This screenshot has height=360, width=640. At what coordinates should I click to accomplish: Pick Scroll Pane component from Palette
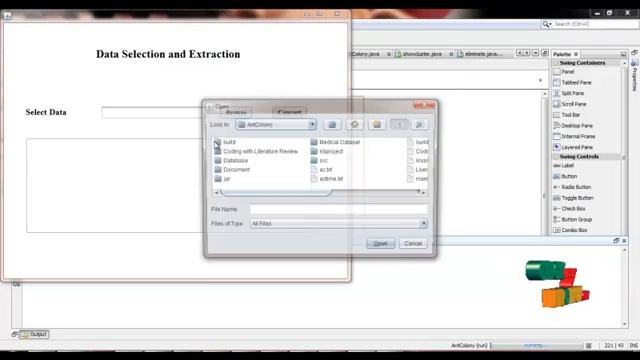[x=570, y=104]
